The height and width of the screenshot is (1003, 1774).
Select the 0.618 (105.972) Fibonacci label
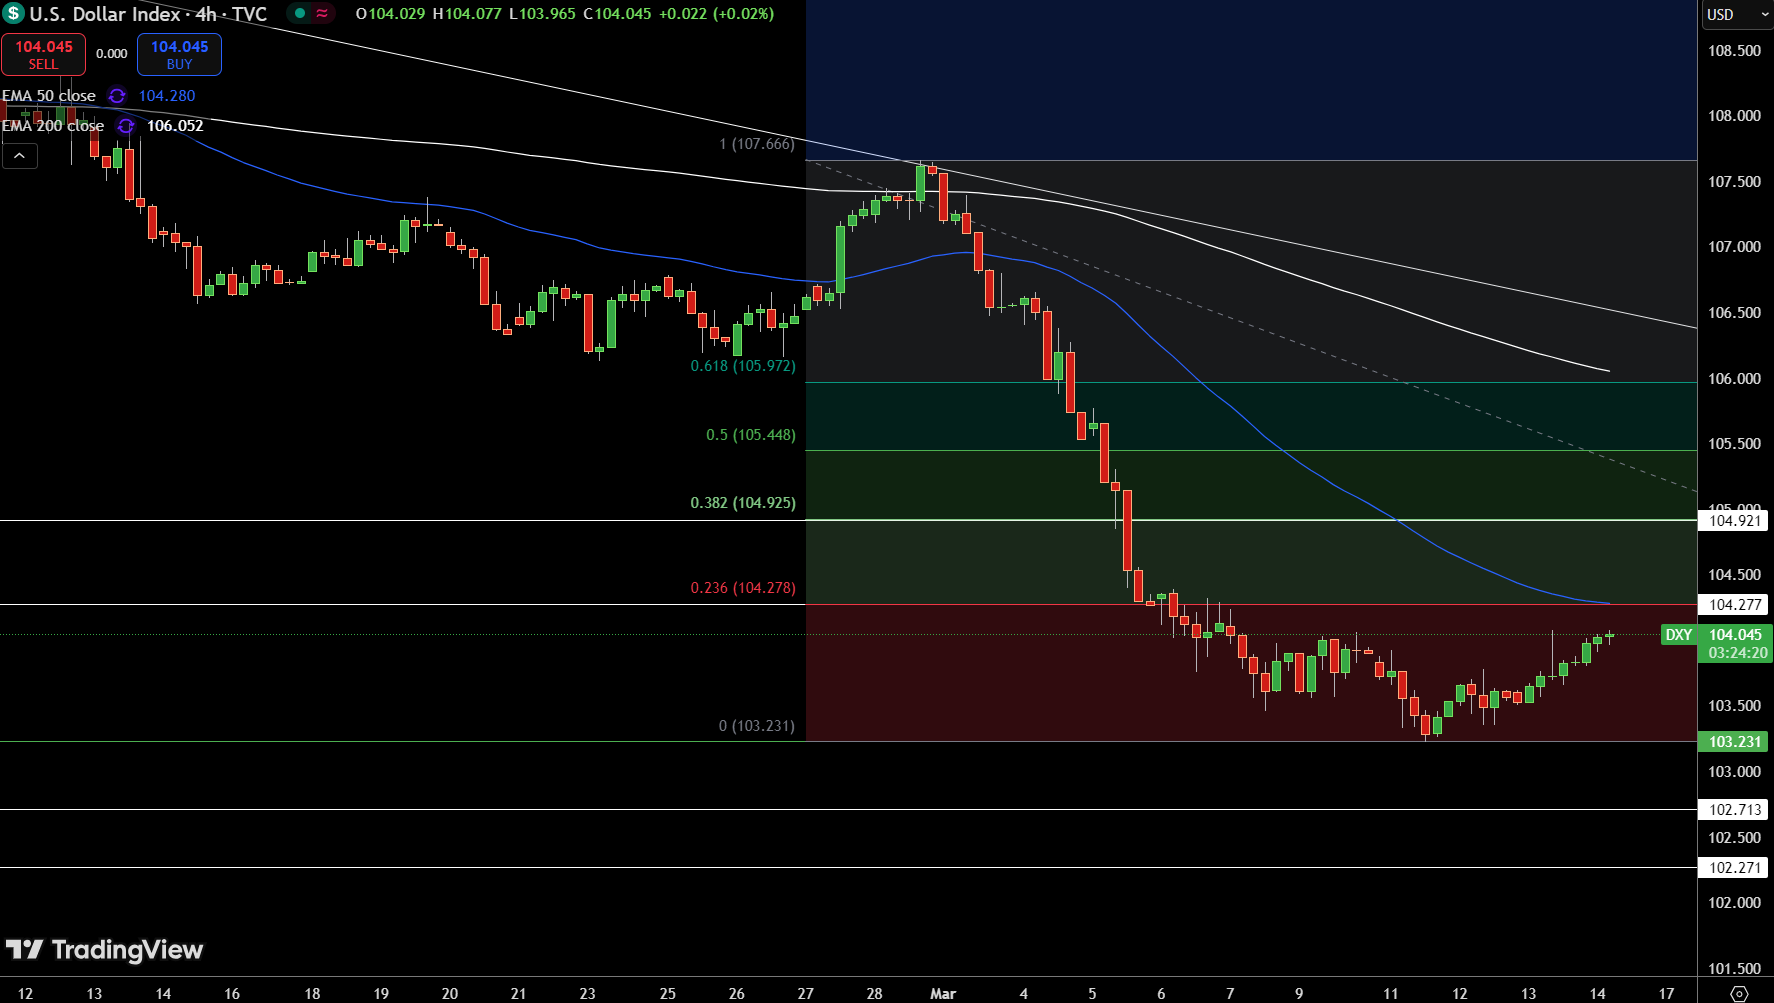point(743,366)
